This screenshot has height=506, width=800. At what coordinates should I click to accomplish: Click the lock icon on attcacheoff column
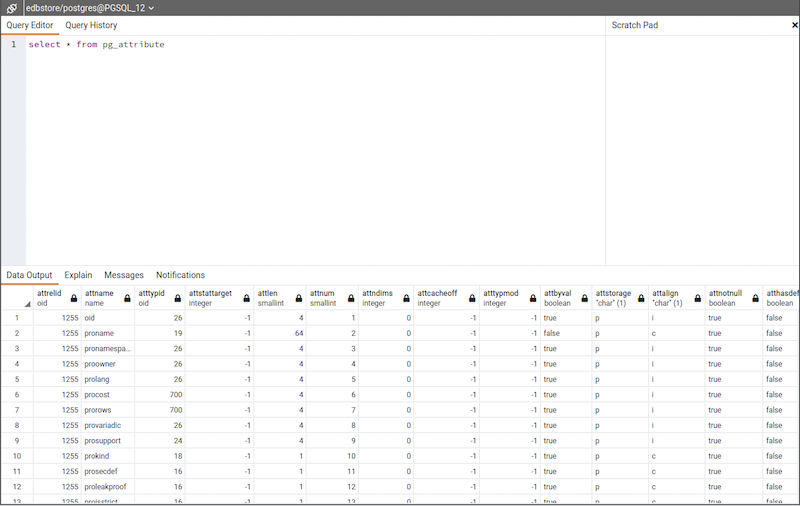(472, 298)
